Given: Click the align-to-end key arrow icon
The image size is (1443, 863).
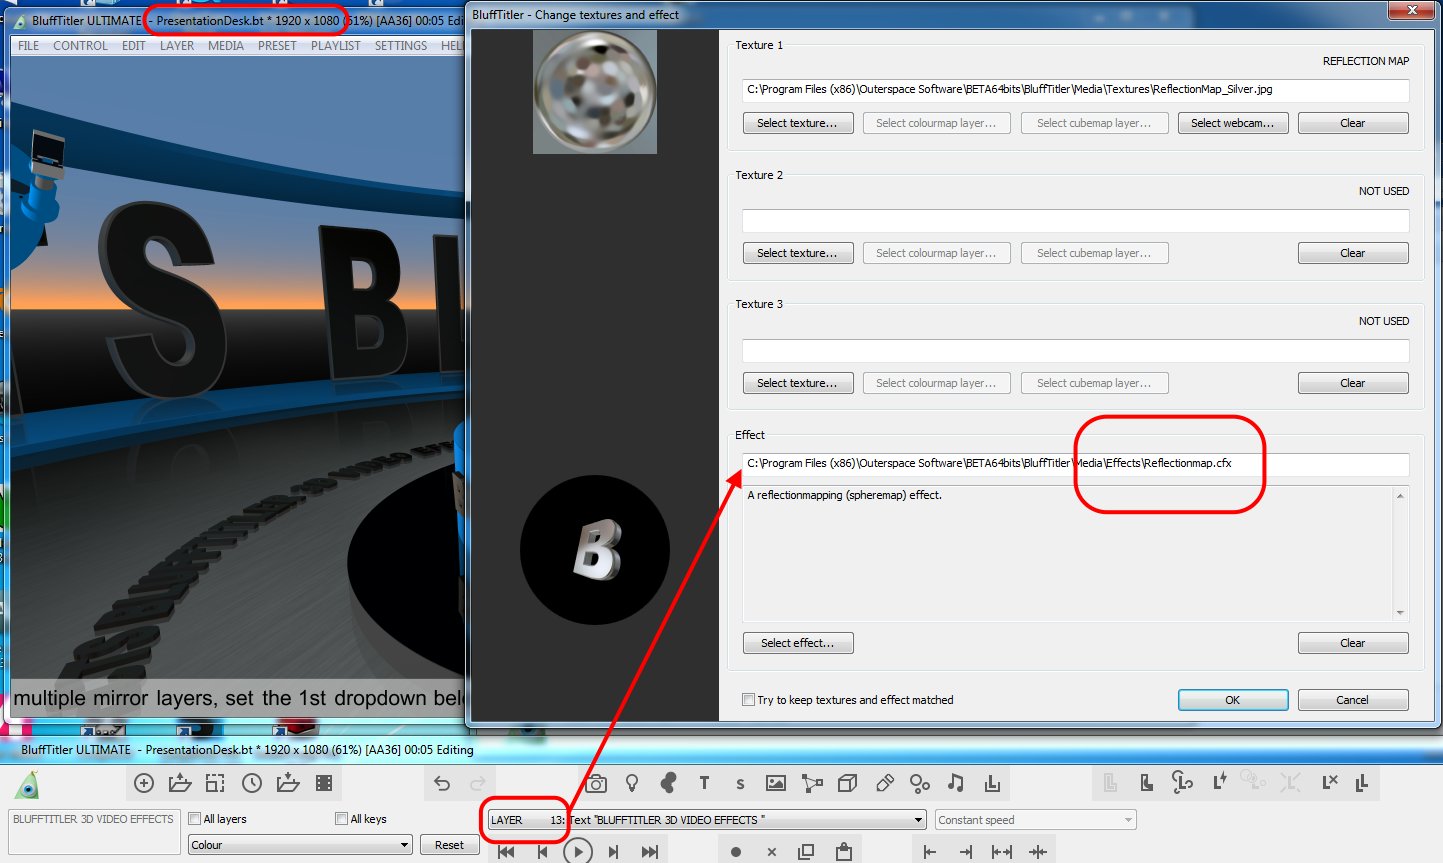Looking at the screenshot, I should 966,852.
